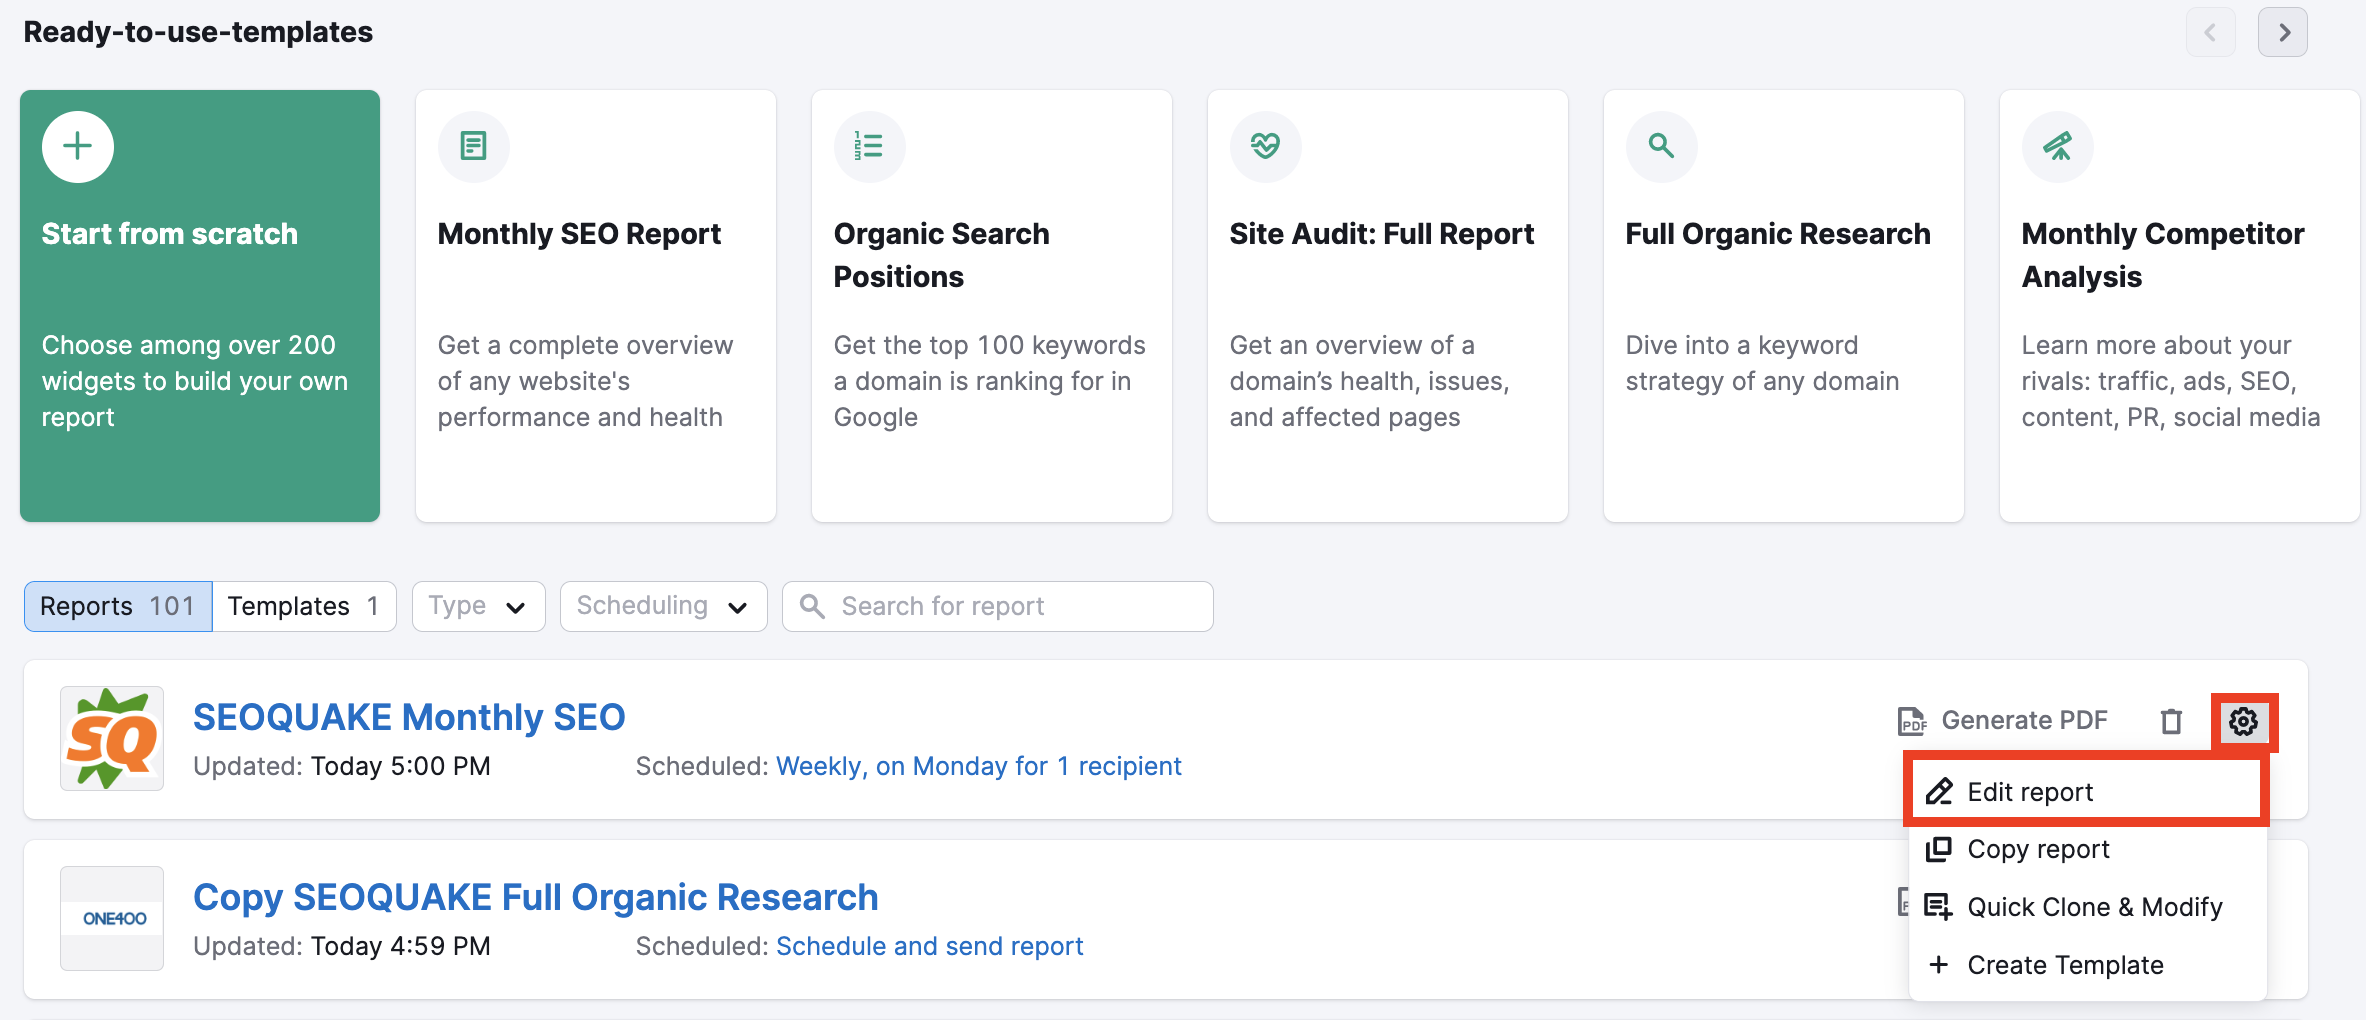Click the ONE400 logo thumbnail

112,919
